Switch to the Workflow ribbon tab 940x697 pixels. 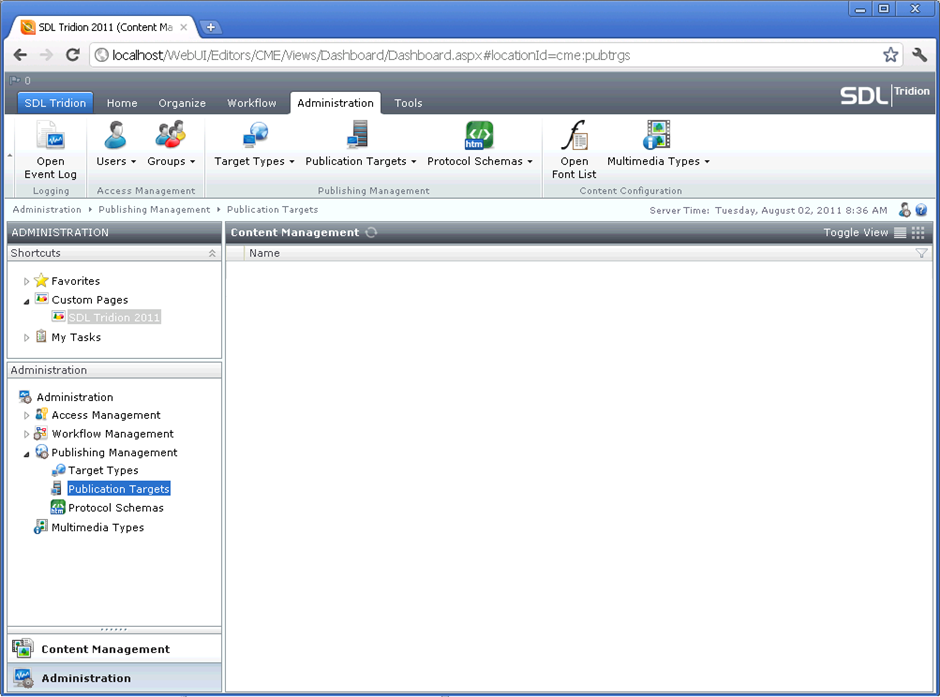251,103
